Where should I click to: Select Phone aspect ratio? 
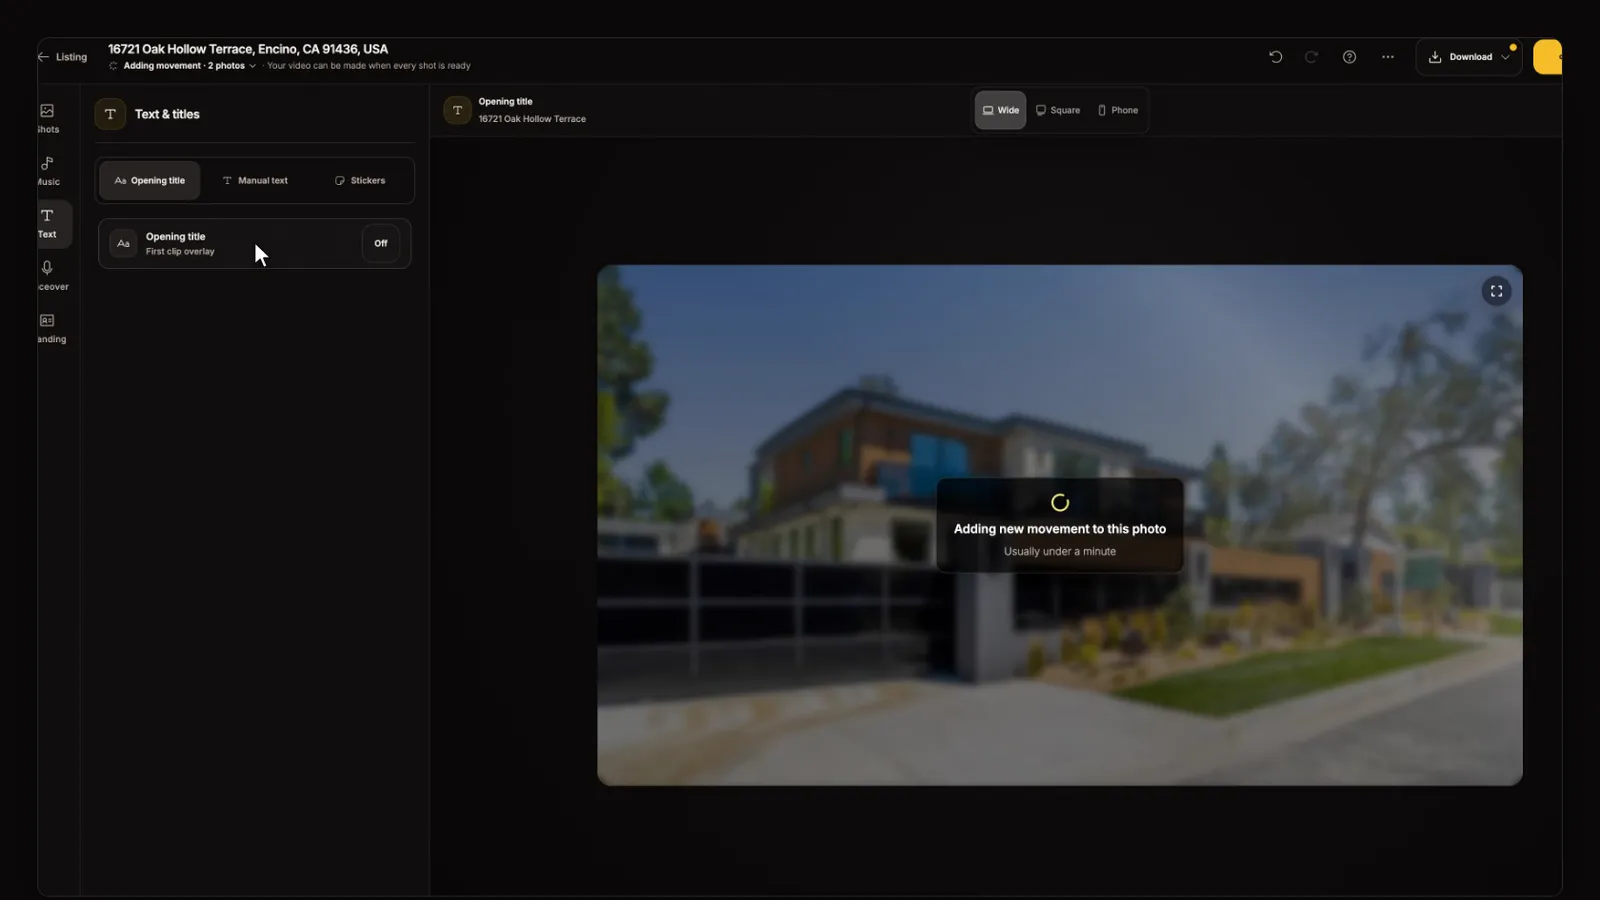pos(1118,110)
